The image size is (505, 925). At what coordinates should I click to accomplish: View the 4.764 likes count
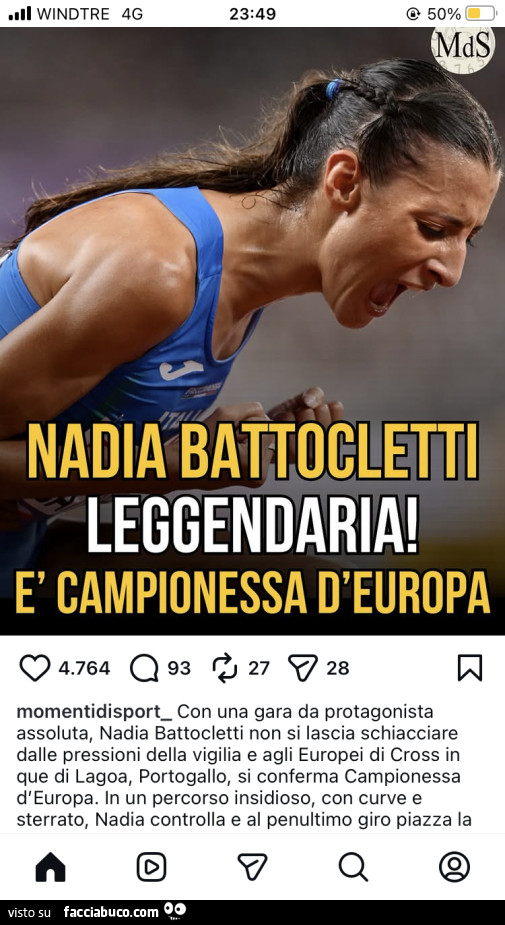click(x=84, y=668)
